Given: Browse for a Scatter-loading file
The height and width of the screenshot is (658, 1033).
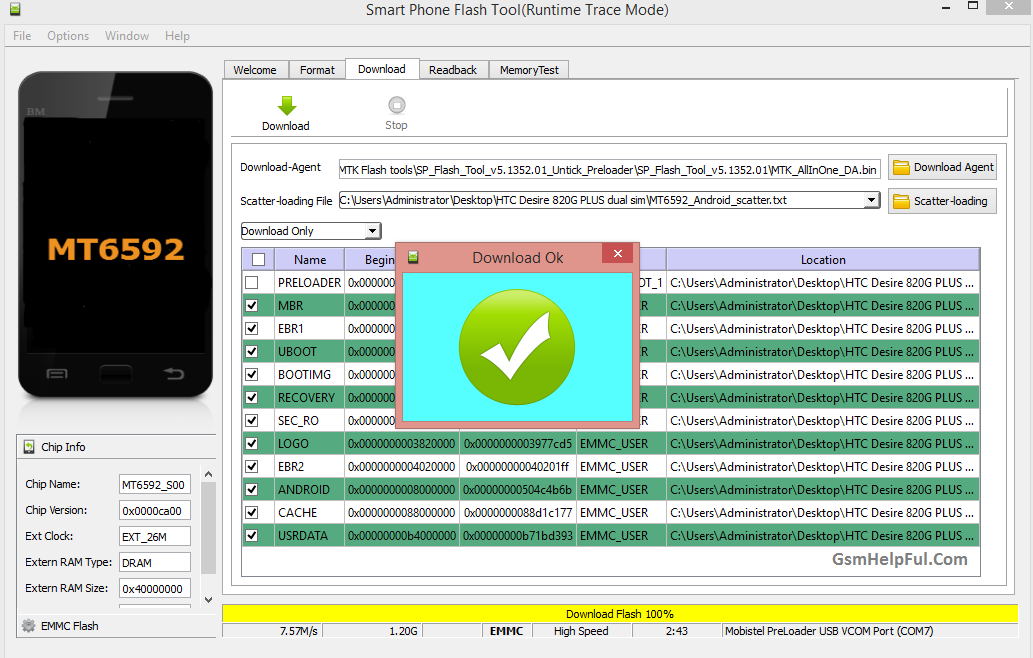Looking at the screenshot, I should click(x=942, y=201).
